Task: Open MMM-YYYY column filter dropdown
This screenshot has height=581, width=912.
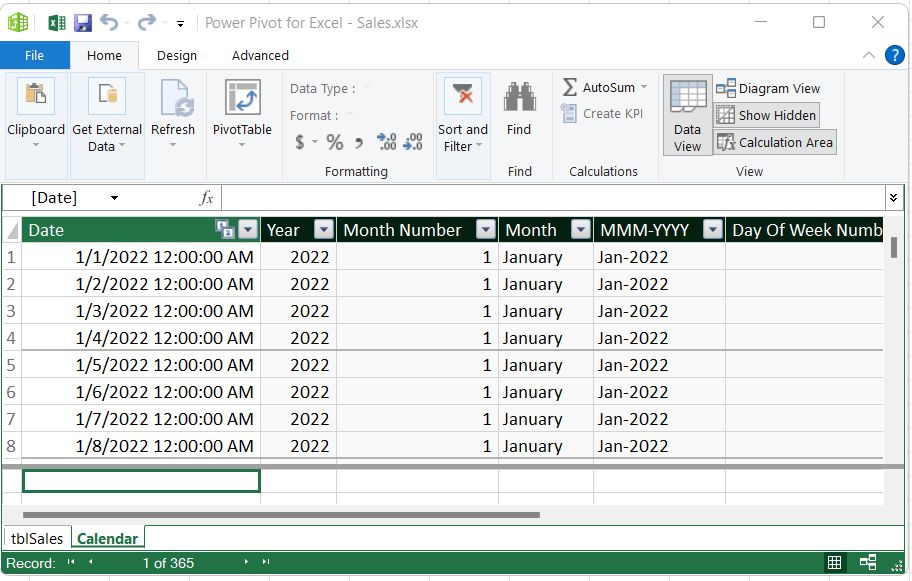Action: [x=712, y=230]
